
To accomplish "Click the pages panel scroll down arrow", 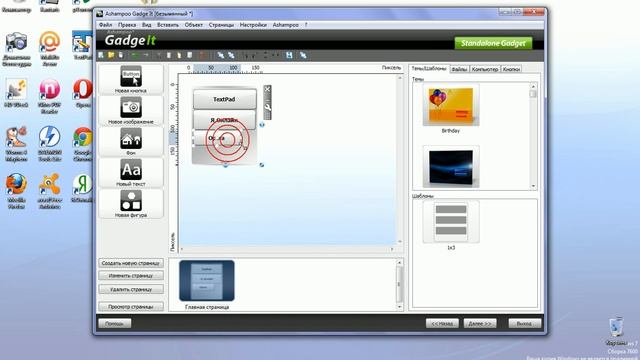I will (399, 307).
